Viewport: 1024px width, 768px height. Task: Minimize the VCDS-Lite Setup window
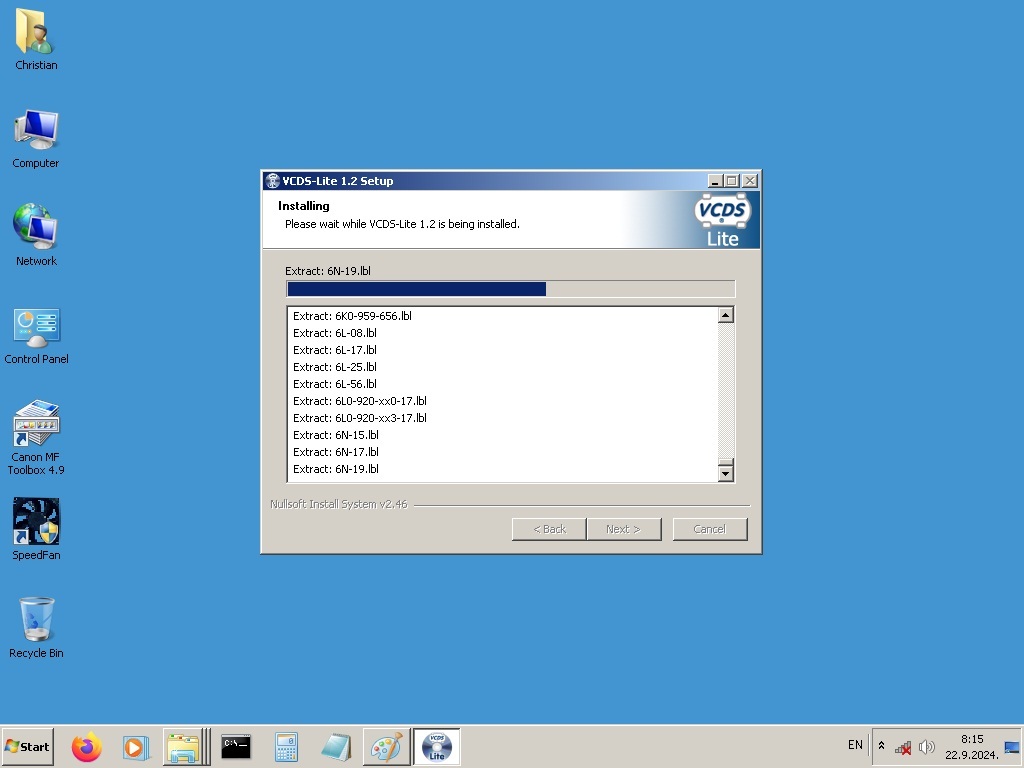(716, 181)
